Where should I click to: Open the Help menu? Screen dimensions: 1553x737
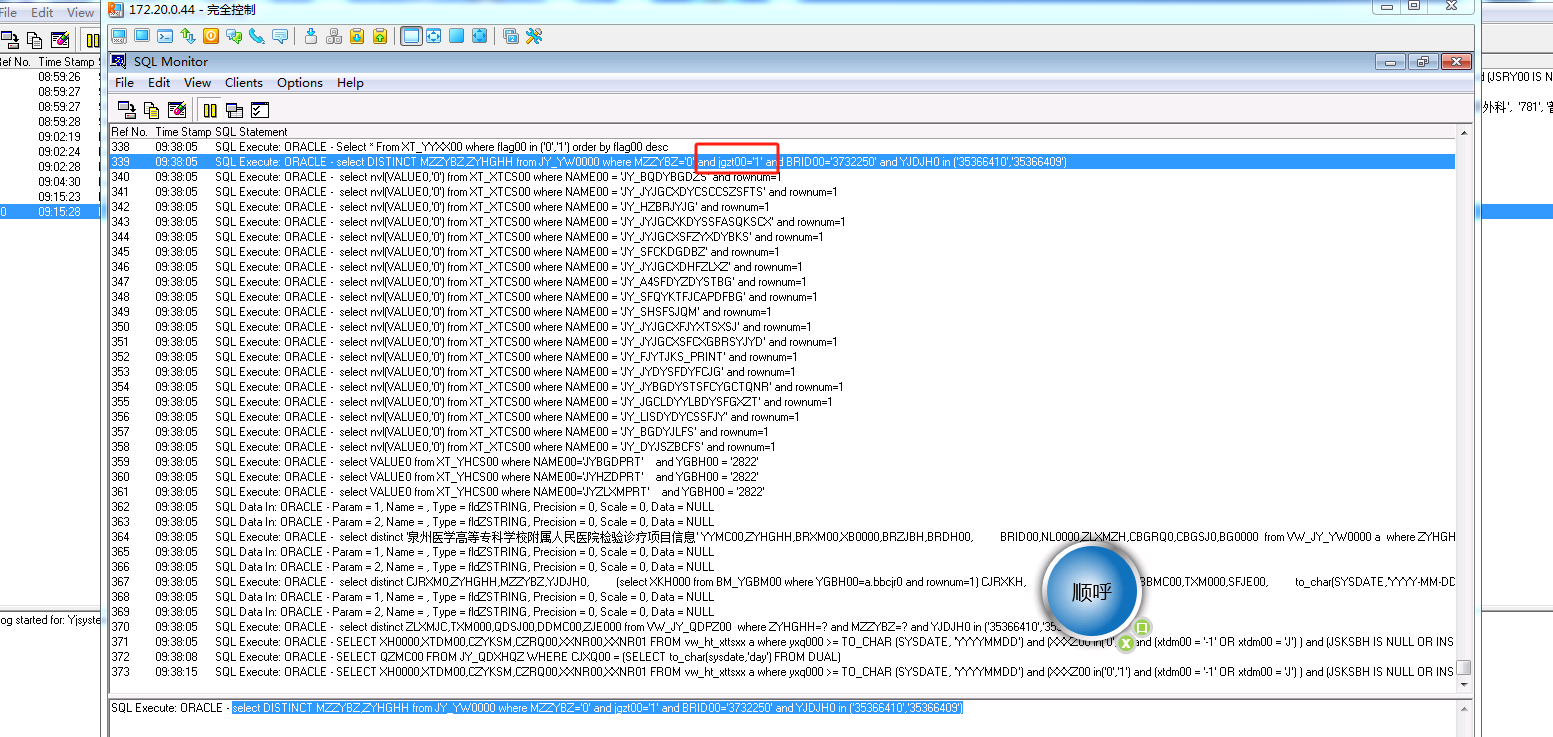pos(350,83)
